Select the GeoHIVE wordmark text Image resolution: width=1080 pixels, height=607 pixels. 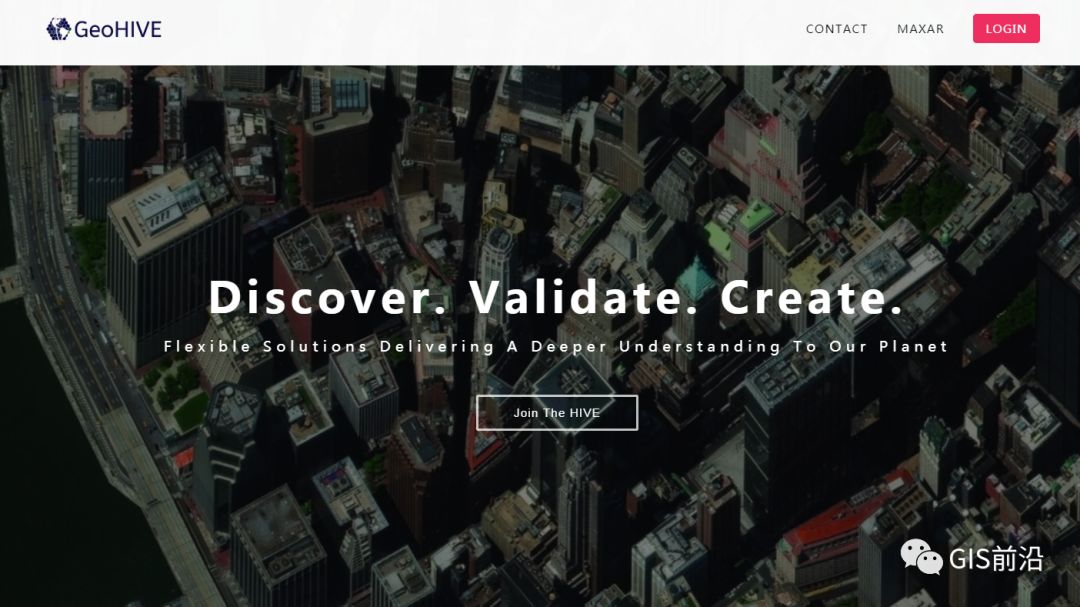[118, 30]
